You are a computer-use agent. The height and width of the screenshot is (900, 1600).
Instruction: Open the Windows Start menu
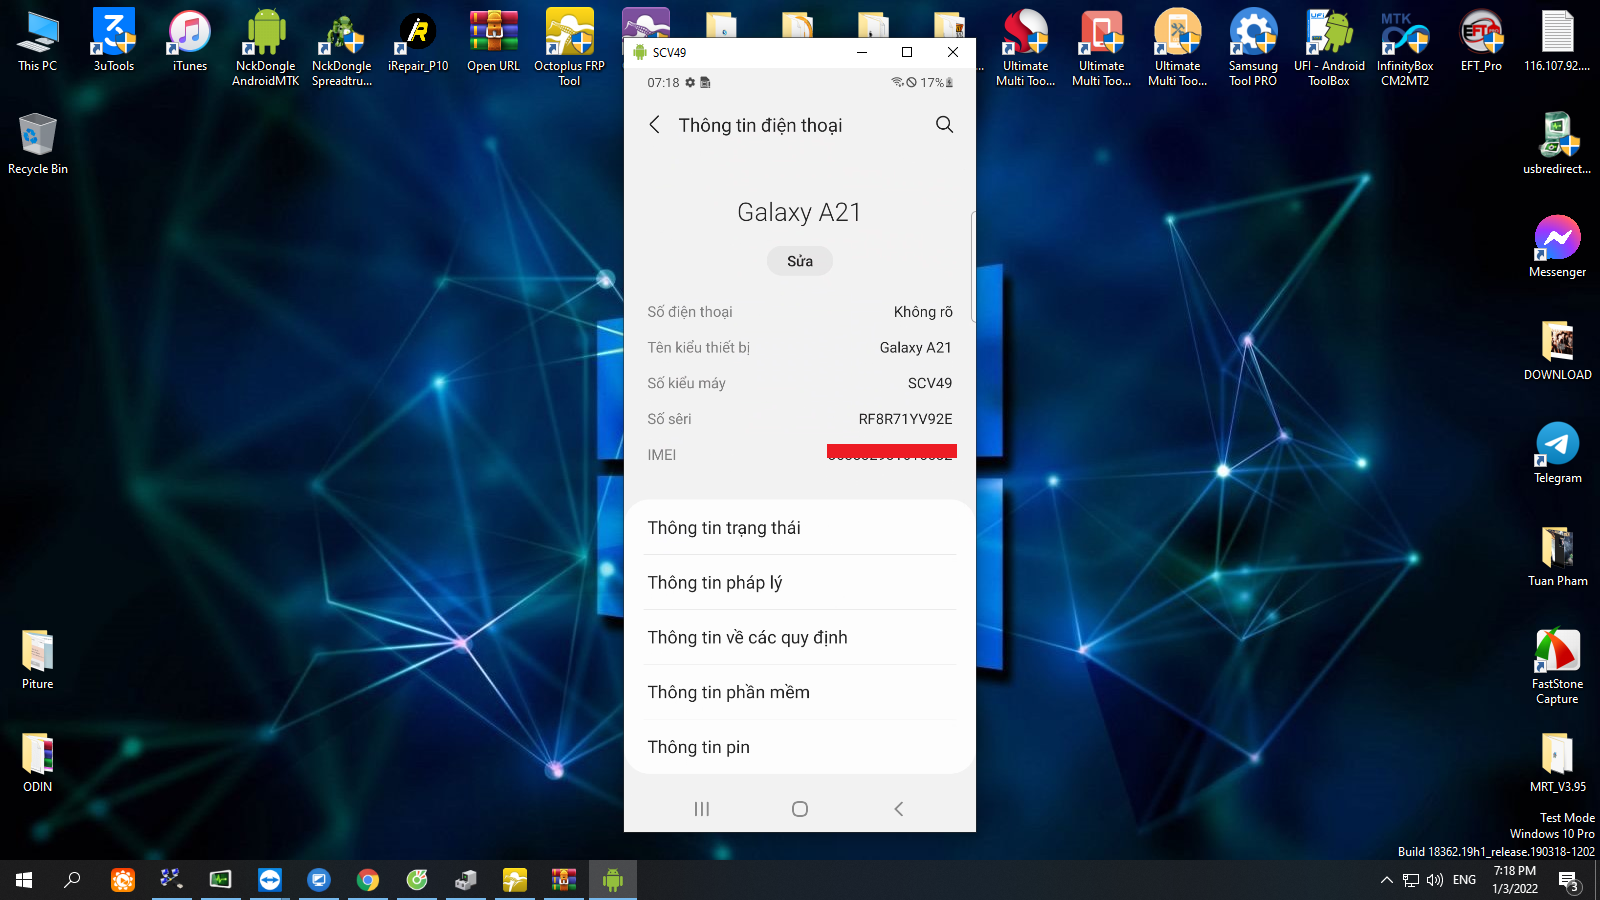point(24,880)
